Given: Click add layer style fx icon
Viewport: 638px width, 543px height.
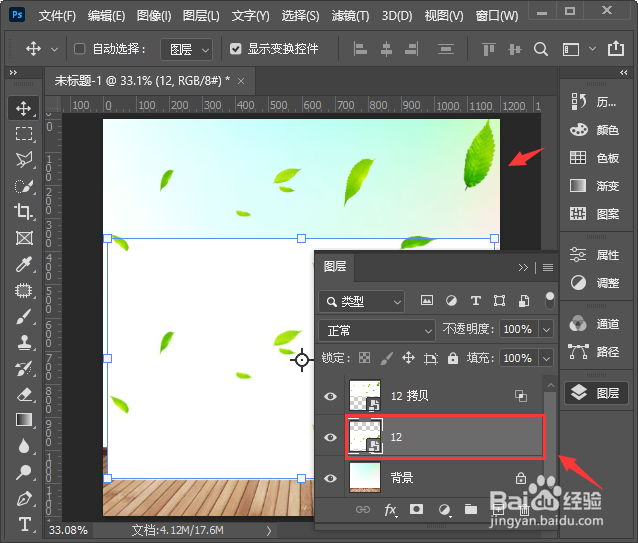Looking at the screenshot, I should (x=390, y=510).
